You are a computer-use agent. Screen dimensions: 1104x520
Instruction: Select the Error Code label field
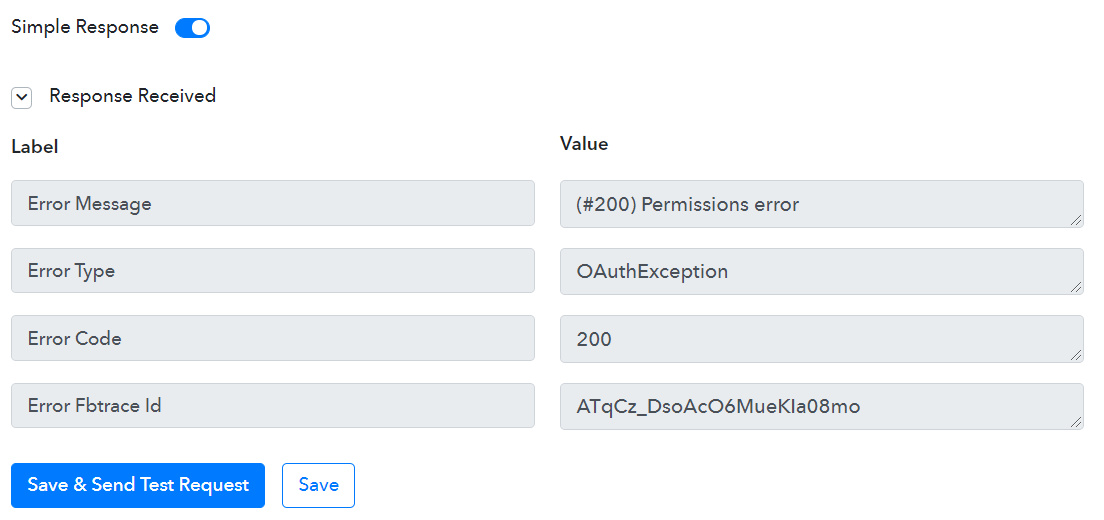(x=272, y=338)
